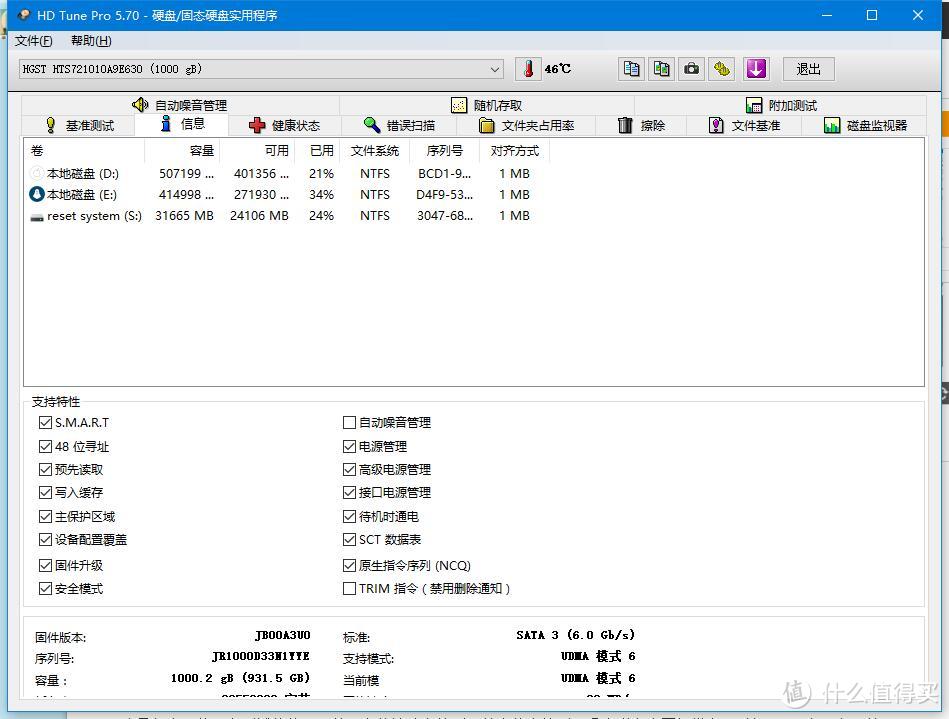Open the drive selection dropdown
The height and width of the screenshot is (719, 949).
[261, 69]
